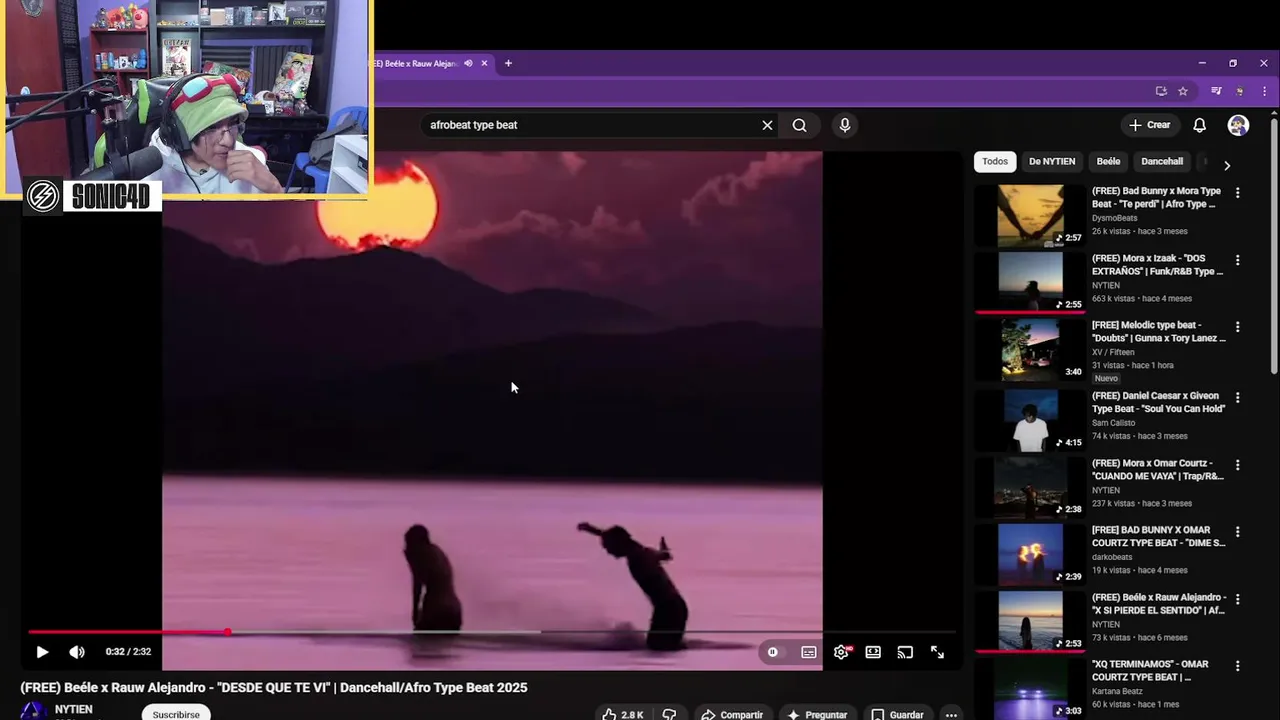Open Daniel Caesar x Giveon type beat title
The image size is (1280, 720).
(1158, 402)
